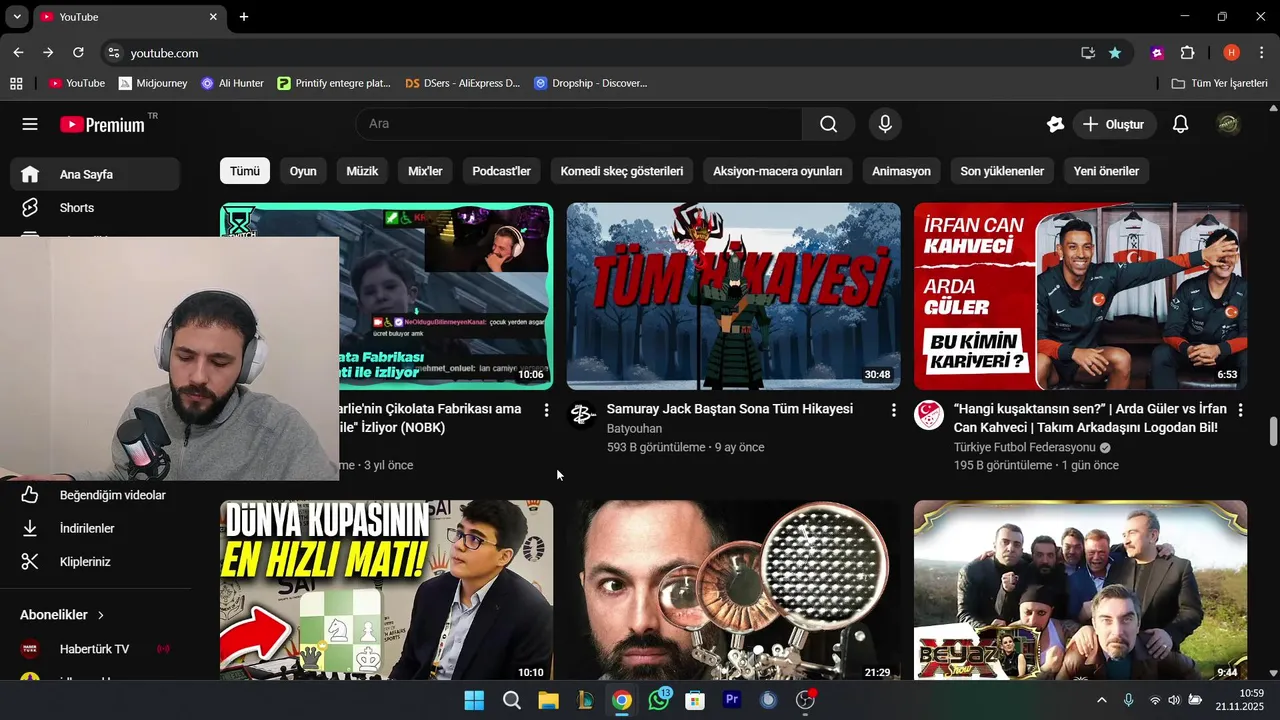Open the Windows Start menu
The image size is (1280, 720).
click(474, 700)
